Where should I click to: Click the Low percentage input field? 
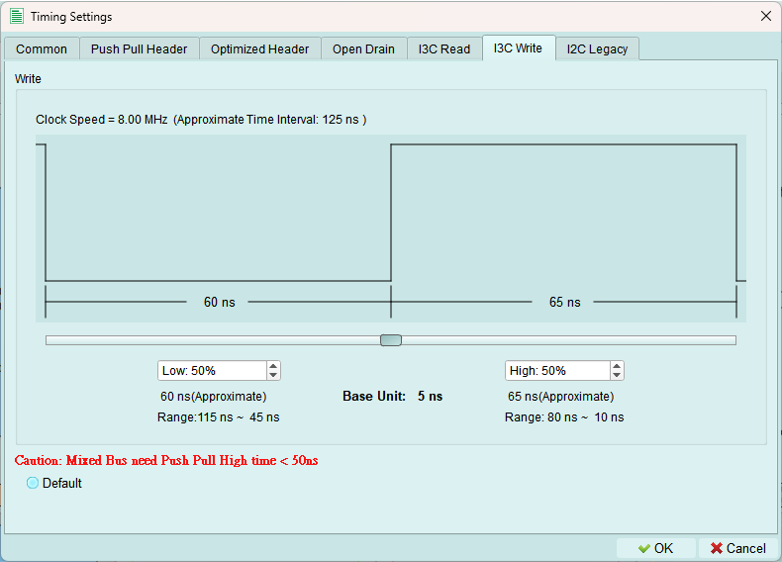tap(212, 371)
